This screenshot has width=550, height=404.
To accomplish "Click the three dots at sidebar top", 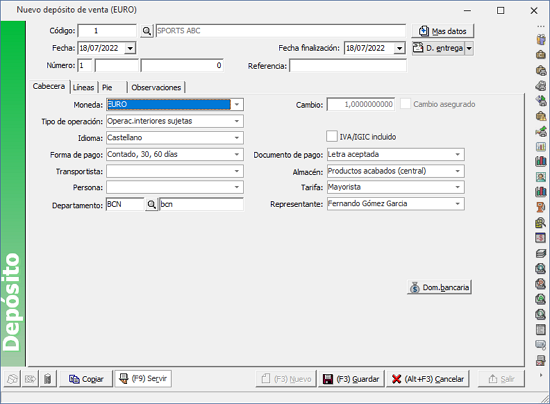I will 541,27.
